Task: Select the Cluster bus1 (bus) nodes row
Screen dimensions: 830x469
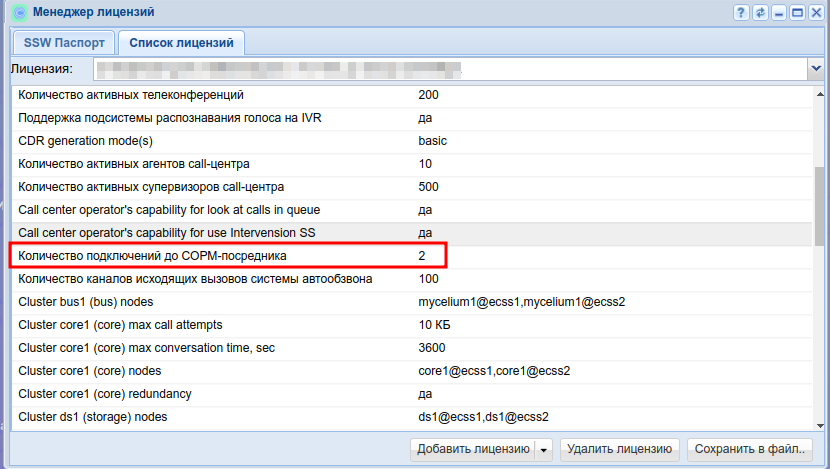Action: [412, 302]
